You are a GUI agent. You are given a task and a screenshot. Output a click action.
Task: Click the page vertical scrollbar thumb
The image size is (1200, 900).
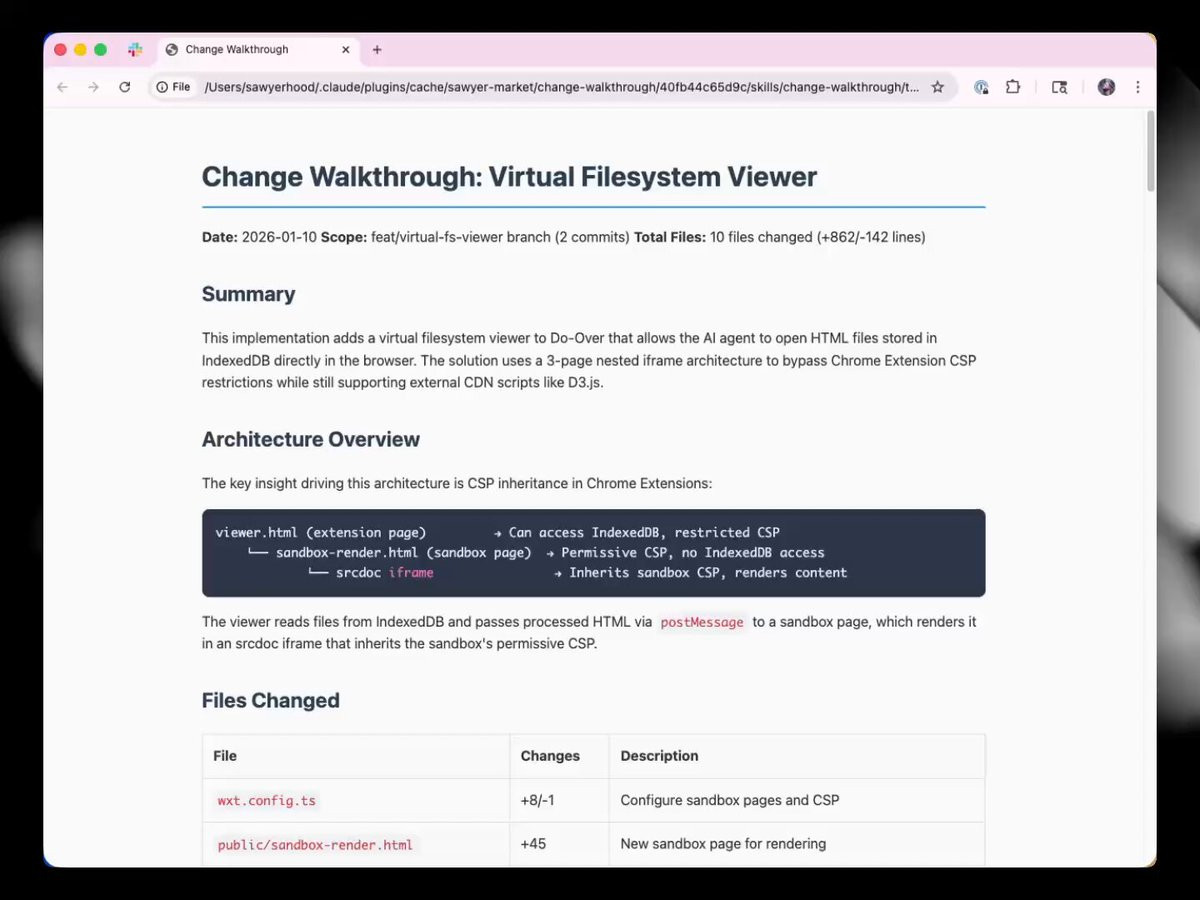click(x=1150, y=150)
